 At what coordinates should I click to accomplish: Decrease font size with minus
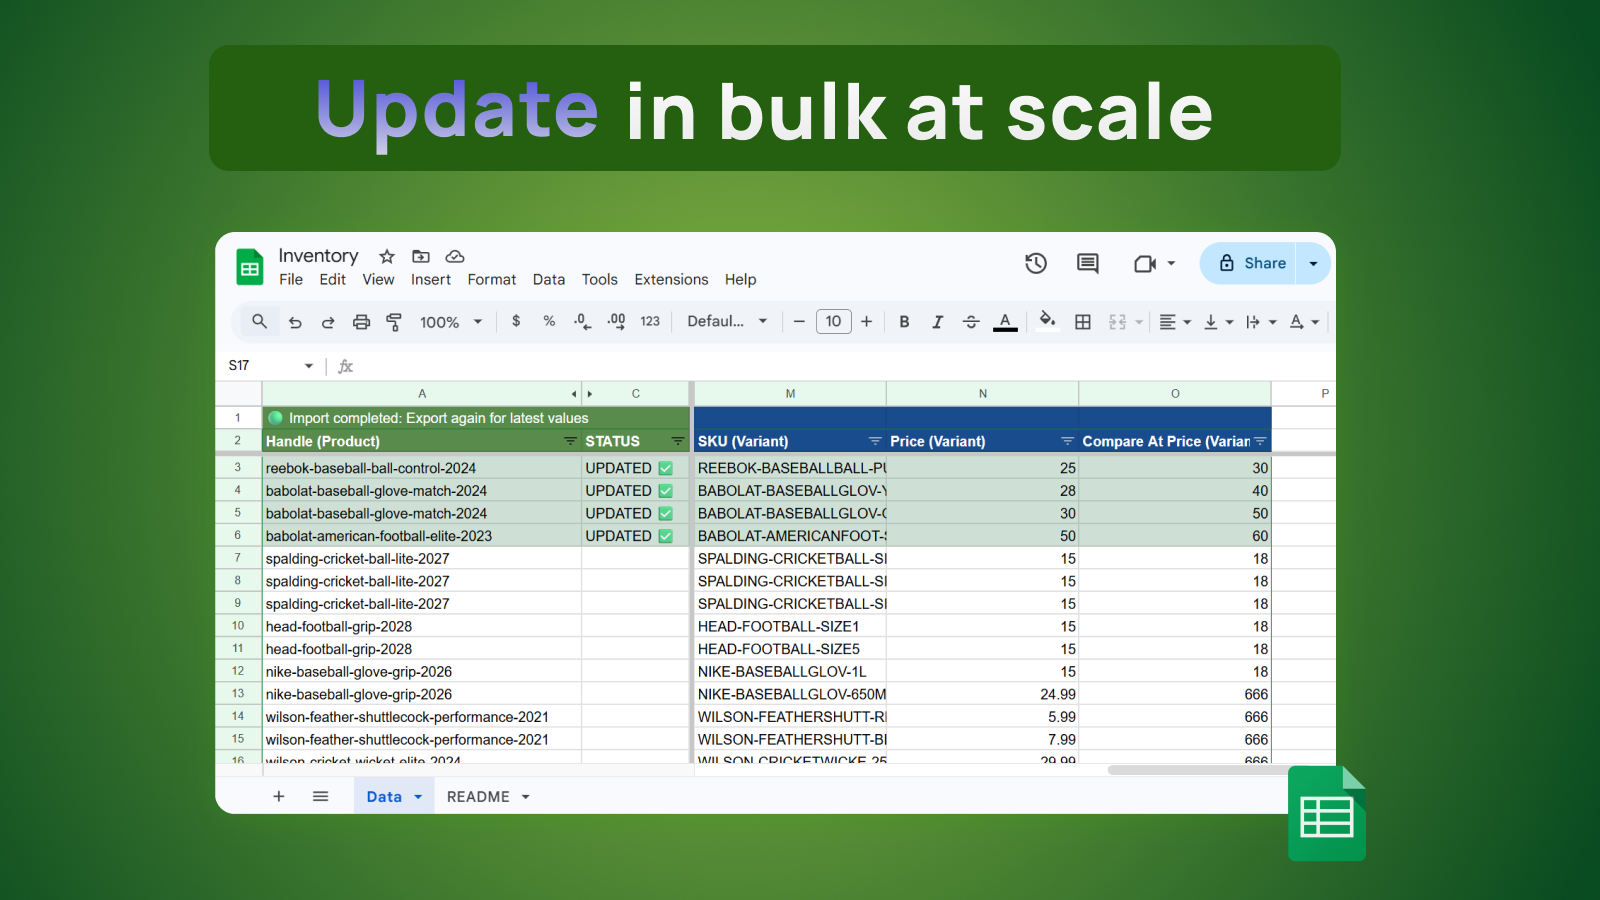tap(799, 321)
